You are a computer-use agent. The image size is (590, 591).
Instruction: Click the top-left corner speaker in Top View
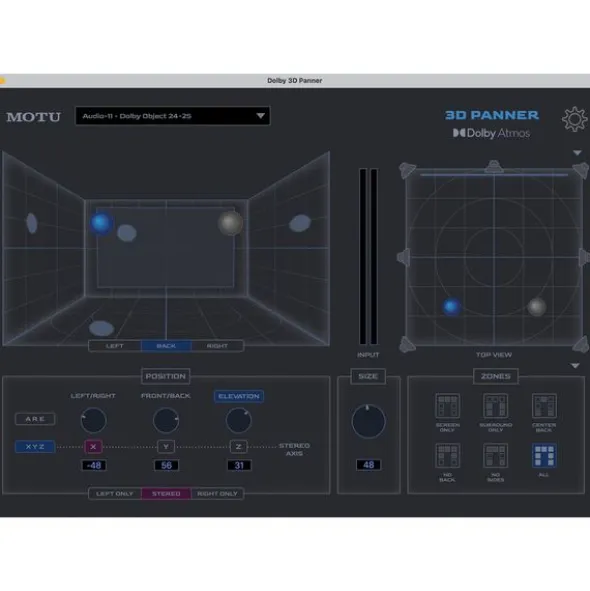tap(408, 170)
